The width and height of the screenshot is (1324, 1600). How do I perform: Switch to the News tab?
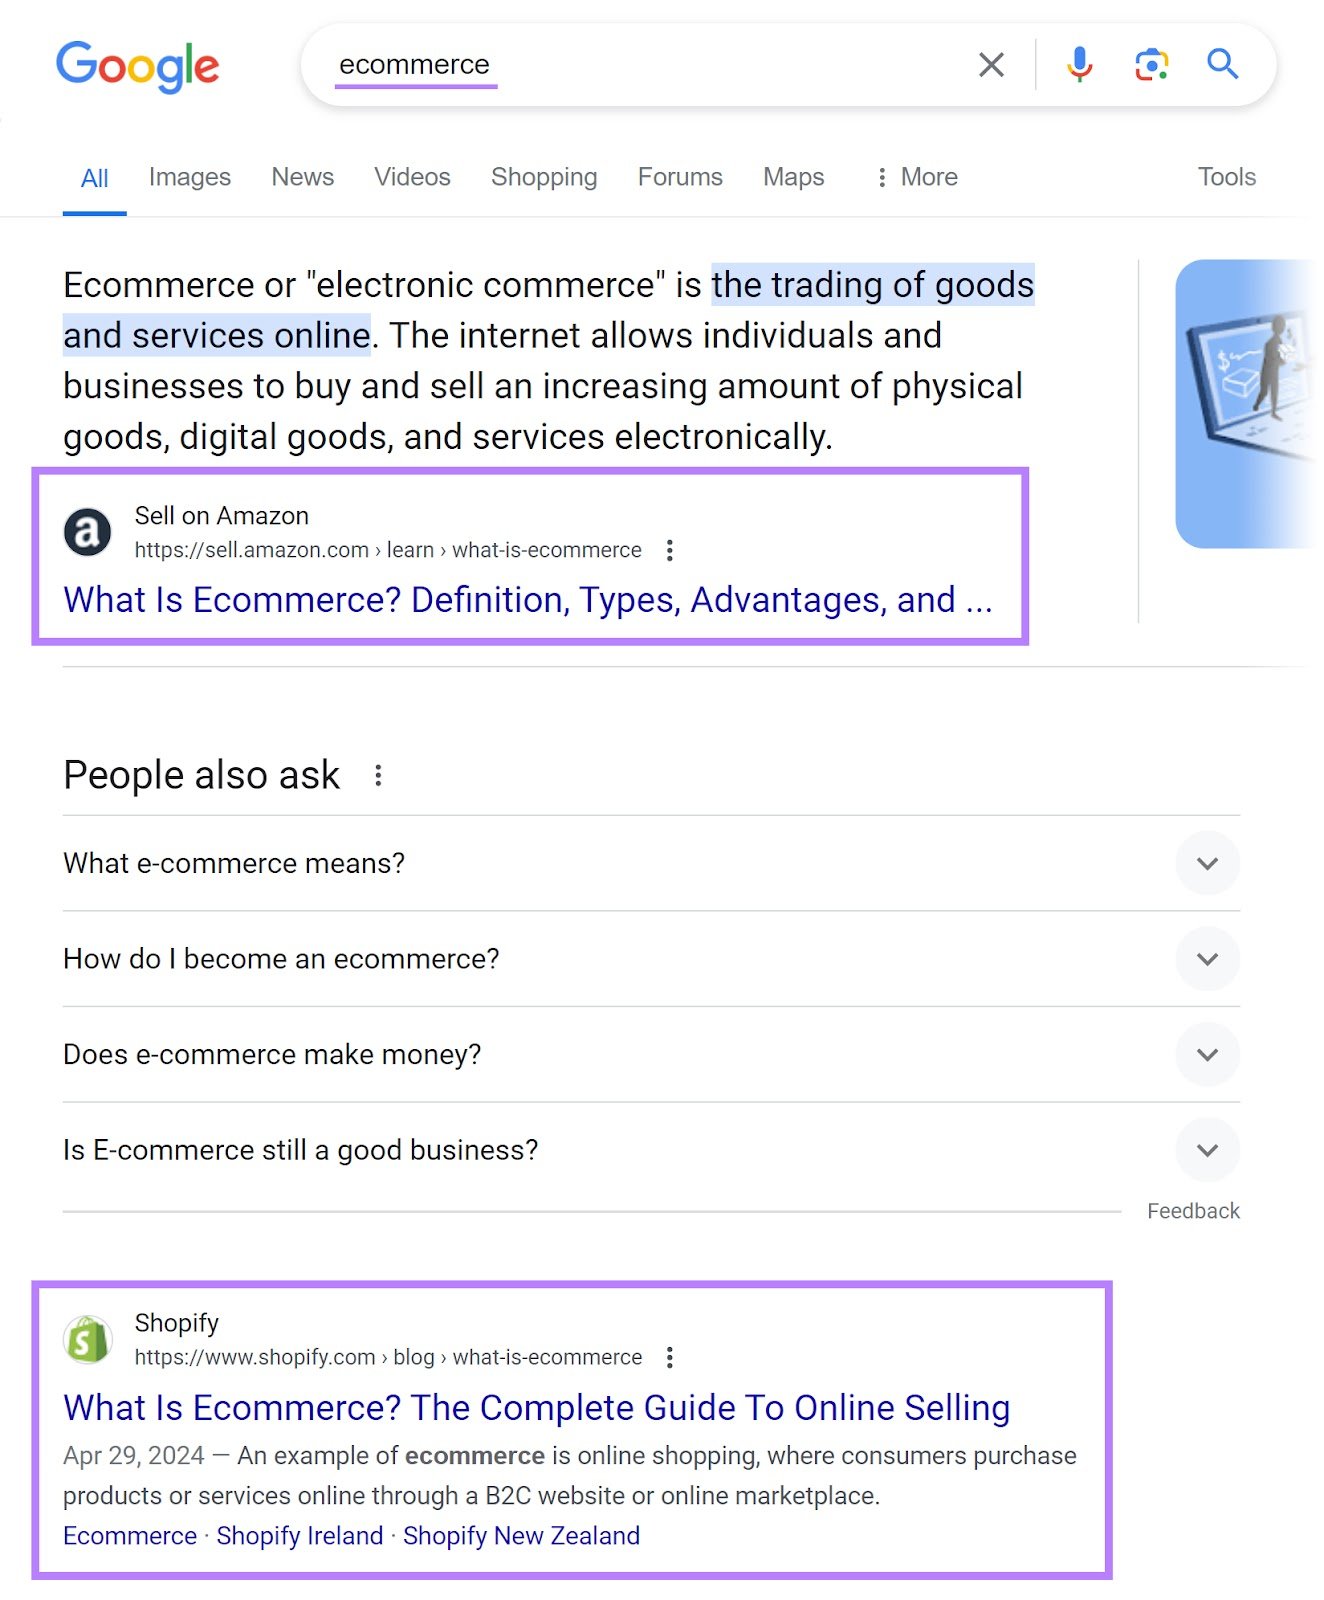(x=303, y=177)
